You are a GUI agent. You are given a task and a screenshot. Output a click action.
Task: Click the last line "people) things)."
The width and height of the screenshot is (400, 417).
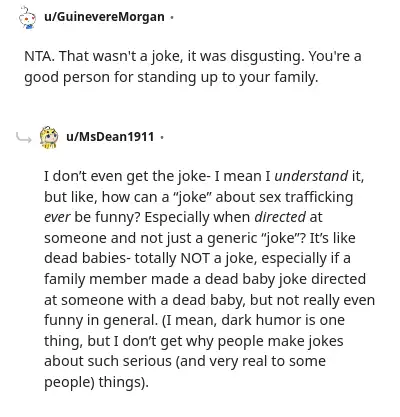(x=96, y=382)
